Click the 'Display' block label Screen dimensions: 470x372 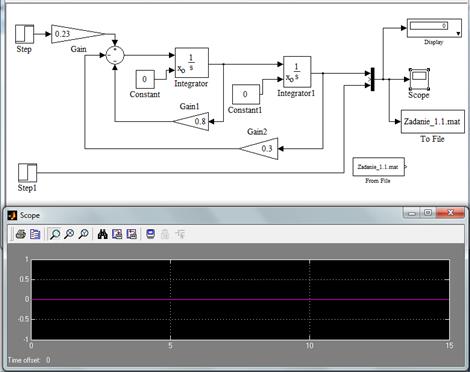point(434,42)
